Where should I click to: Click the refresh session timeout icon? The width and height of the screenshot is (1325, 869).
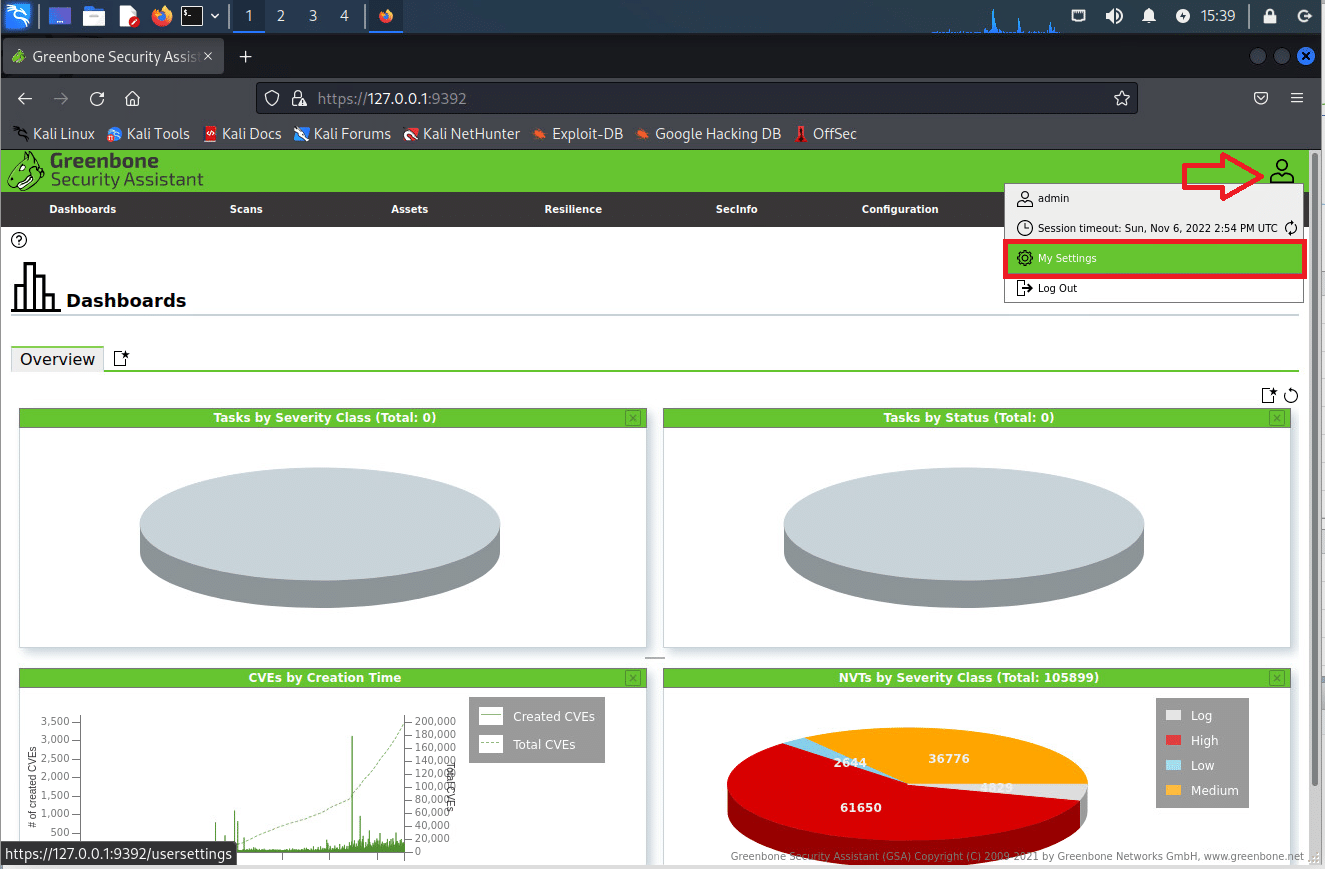[x=1291, y=228]
